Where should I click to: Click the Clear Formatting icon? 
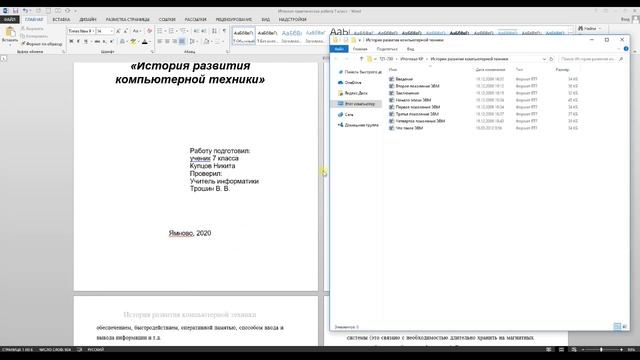(x=149, y=31)
